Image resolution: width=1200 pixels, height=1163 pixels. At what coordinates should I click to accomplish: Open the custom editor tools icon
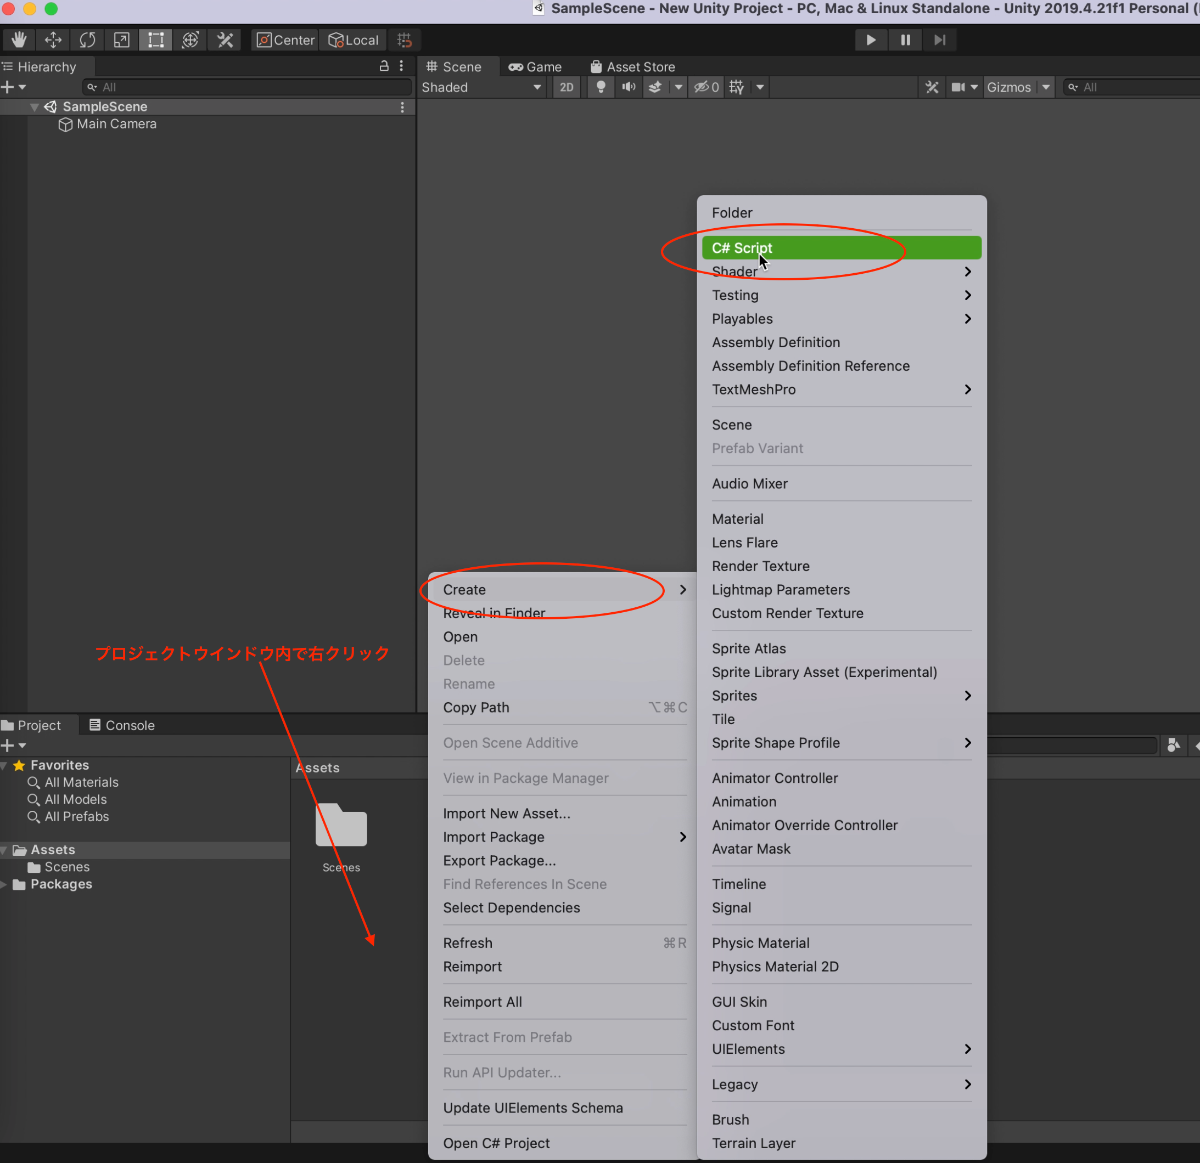pyautogui.click(x=225, y=40)
